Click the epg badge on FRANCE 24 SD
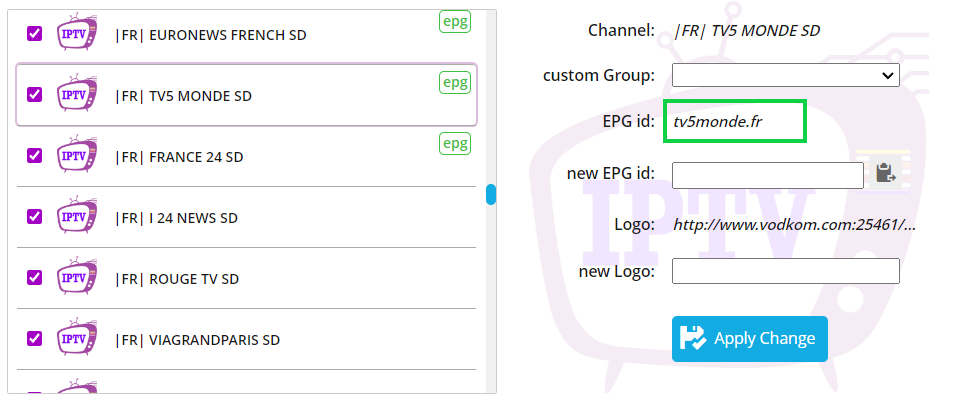 tap(455, 143)
